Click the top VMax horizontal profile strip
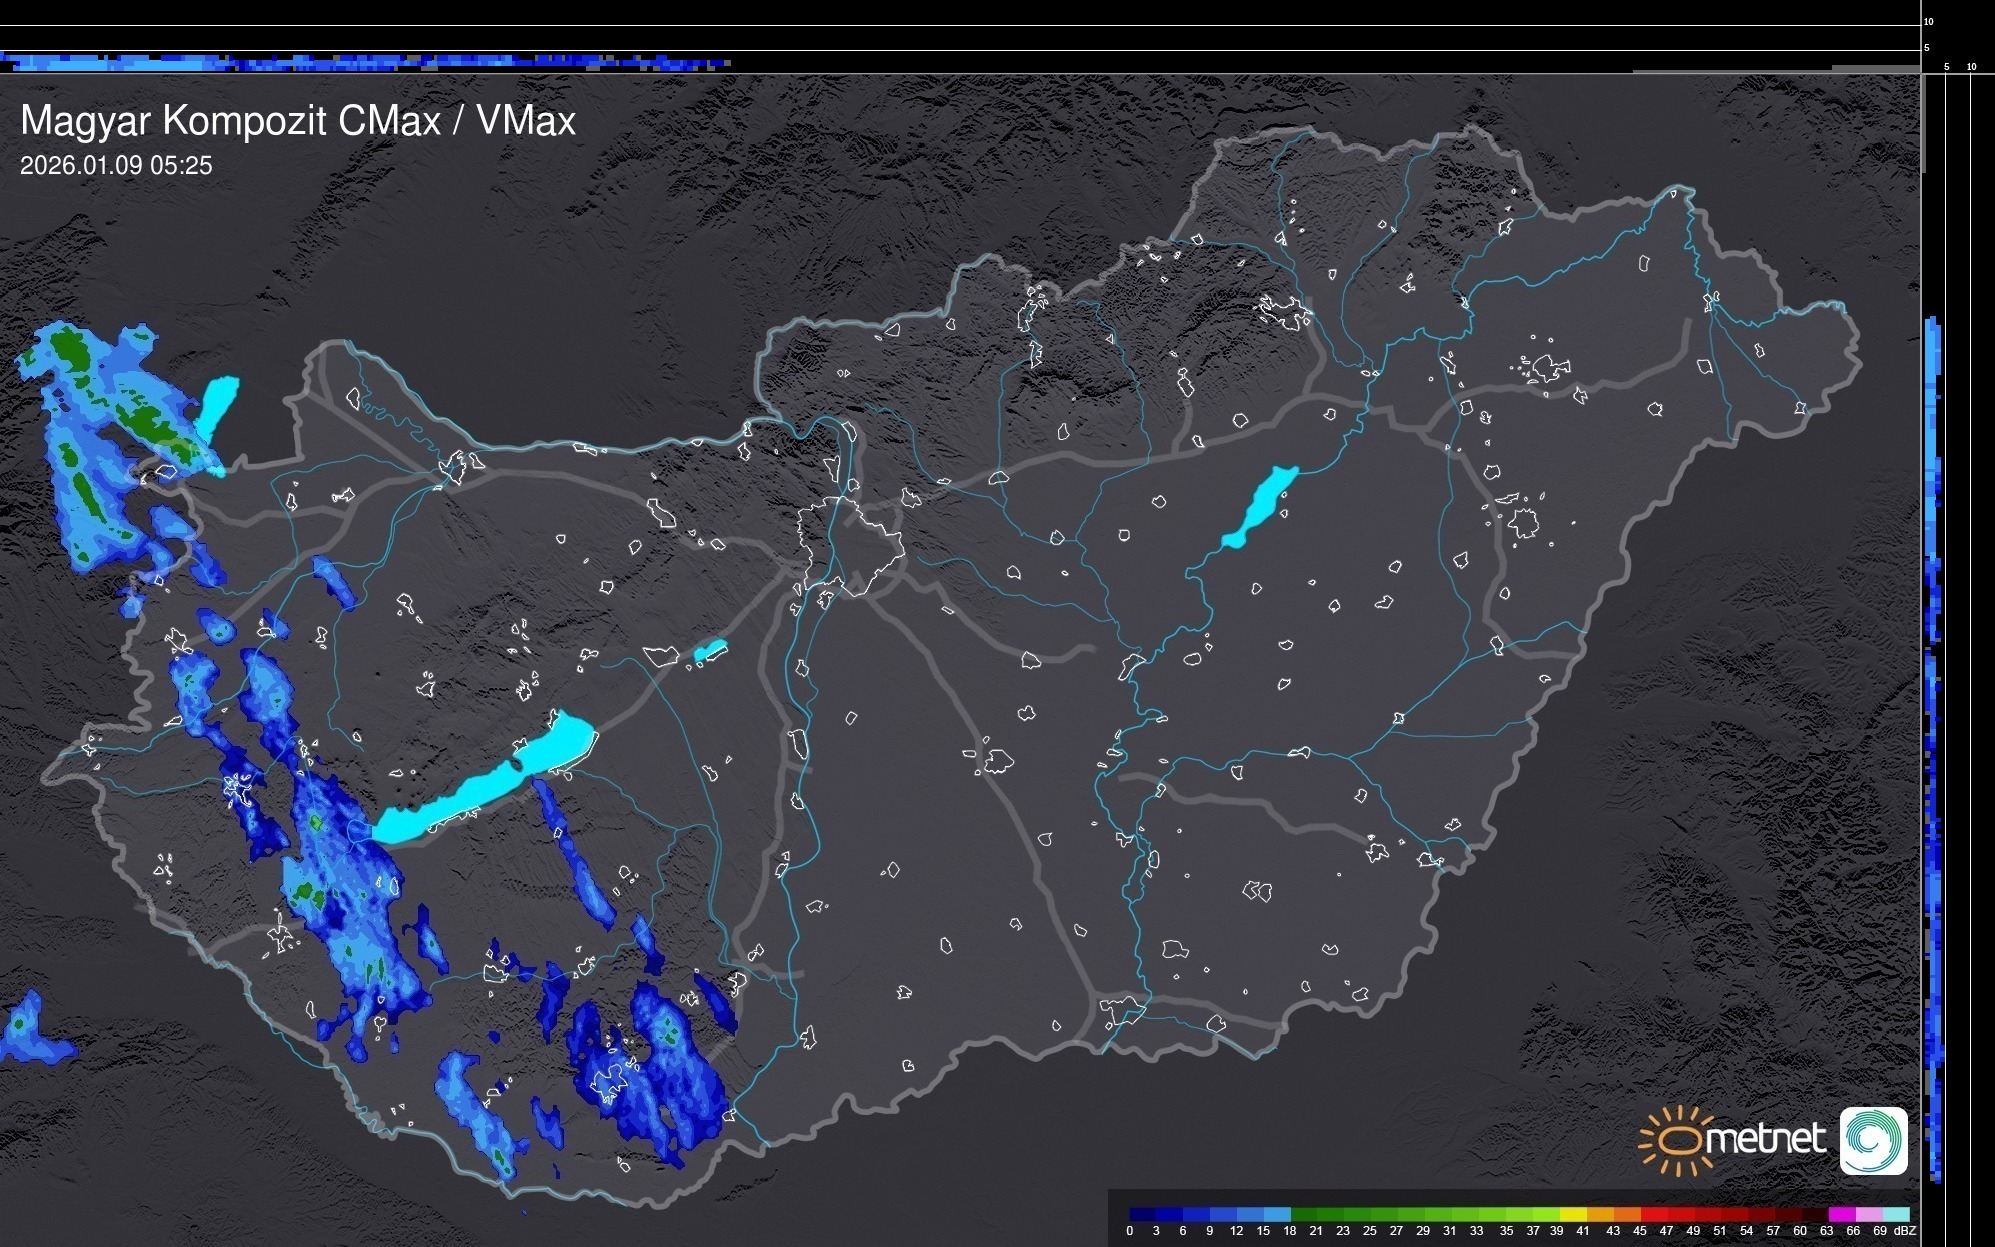Screen dimensions: 1995x1247 (x=365, y=63)
